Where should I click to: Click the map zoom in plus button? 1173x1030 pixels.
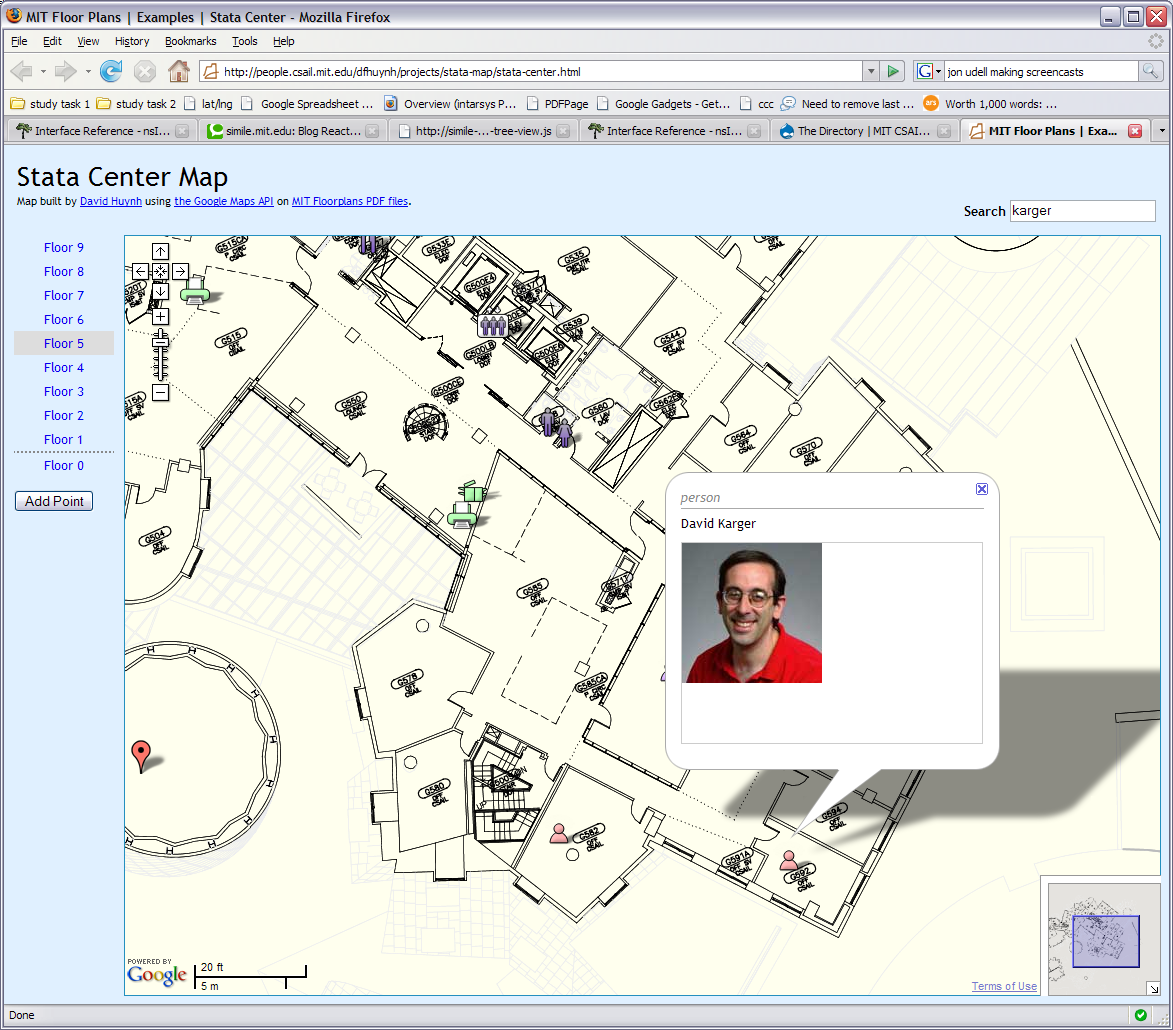pyautogui.click(x=160, y=317)
